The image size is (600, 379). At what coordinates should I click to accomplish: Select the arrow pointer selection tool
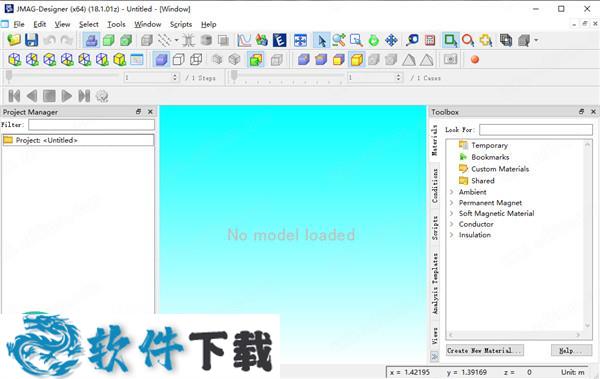tap(321, 40)
